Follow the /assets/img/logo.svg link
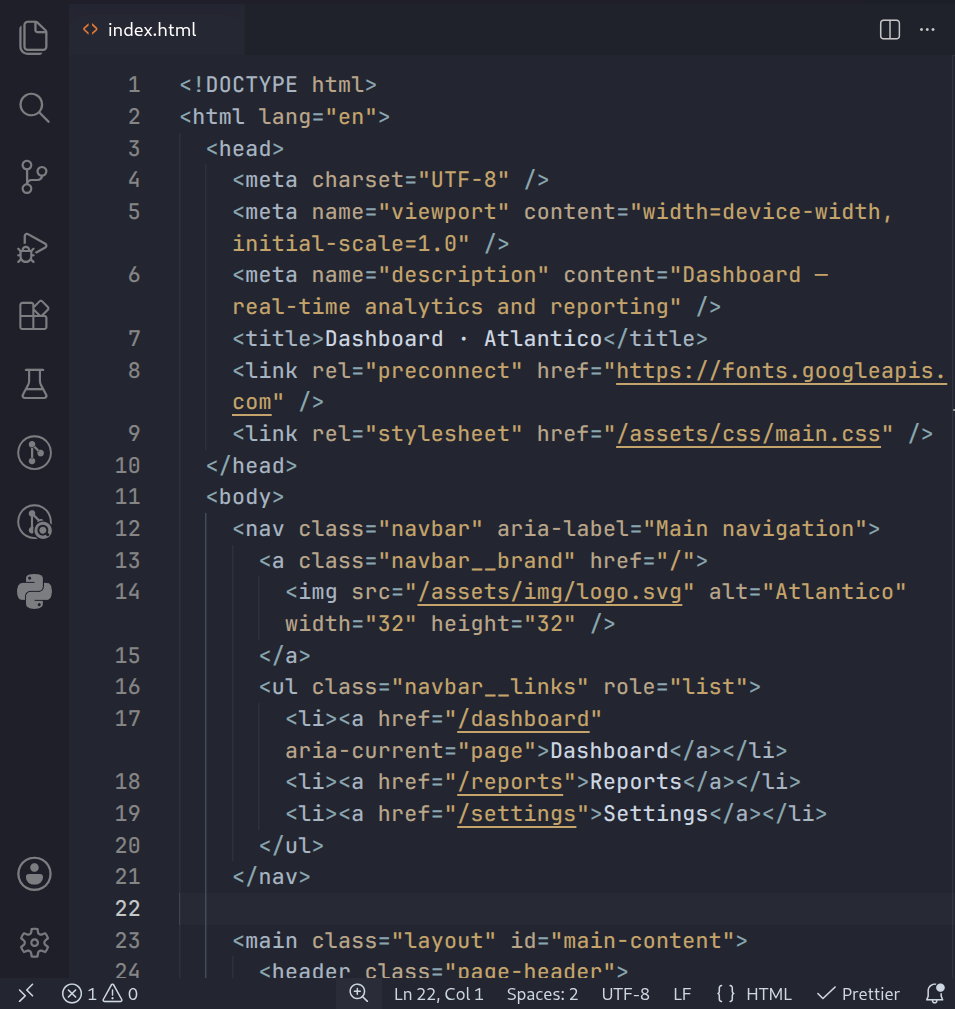 (x=550, y=592)
